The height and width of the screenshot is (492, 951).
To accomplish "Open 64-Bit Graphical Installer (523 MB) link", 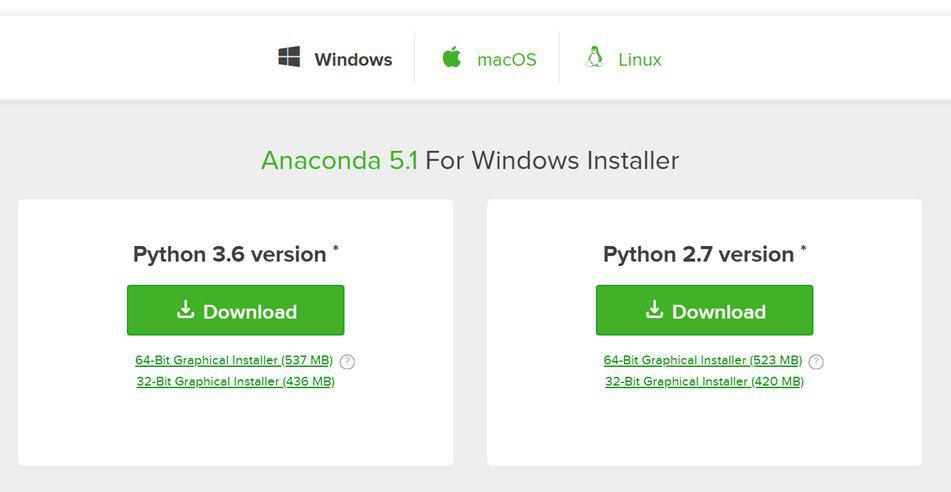I will tap(703, 360).
